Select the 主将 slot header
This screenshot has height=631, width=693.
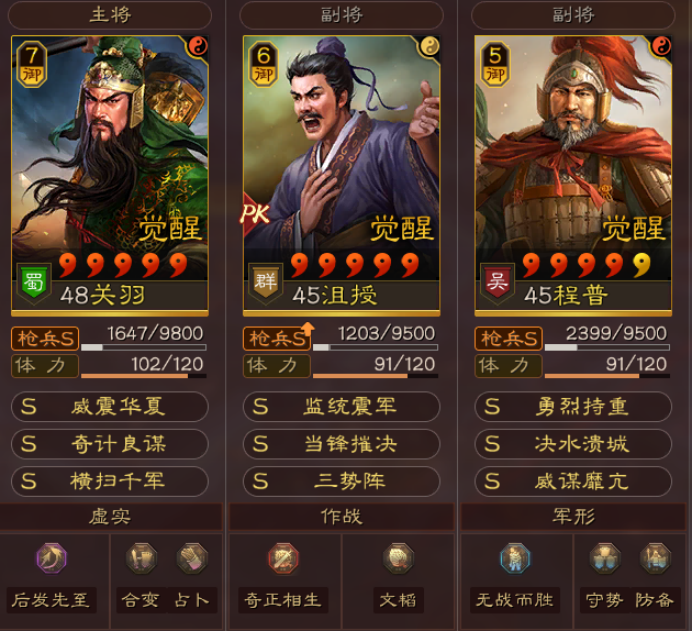pyautogui.click(x=110, y=15)
